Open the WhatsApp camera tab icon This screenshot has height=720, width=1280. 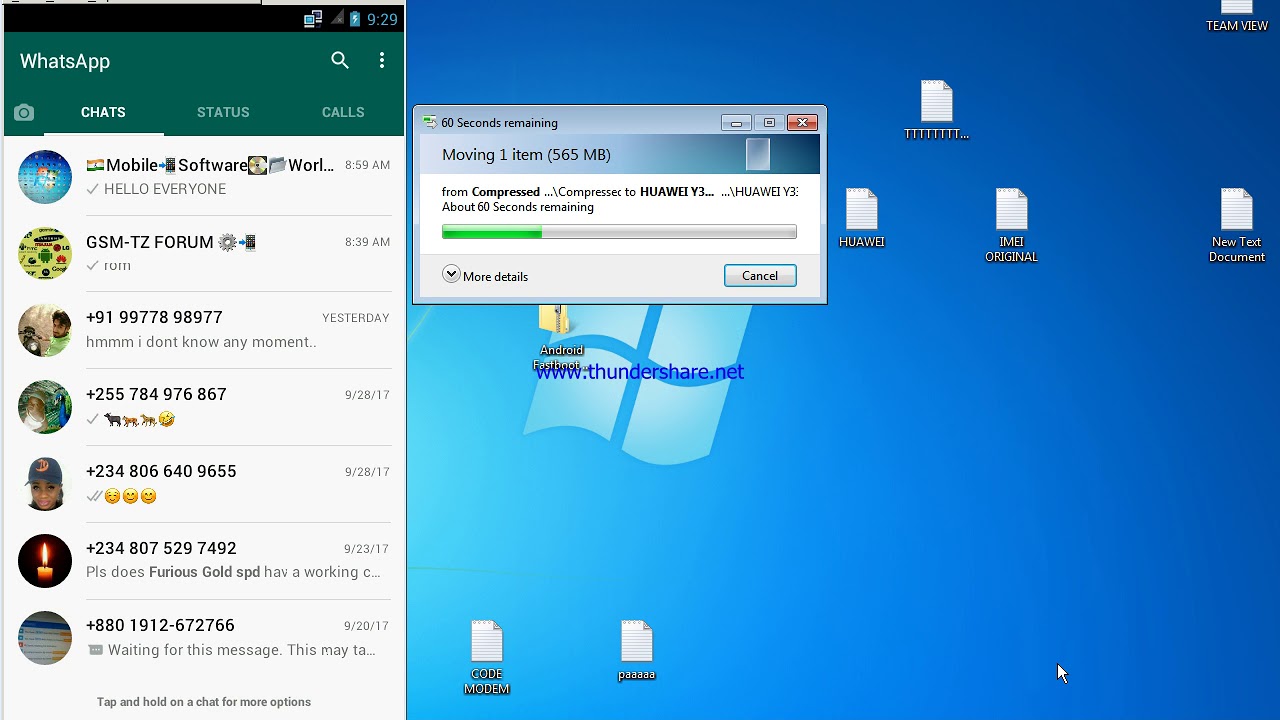(x=24, y=113)
